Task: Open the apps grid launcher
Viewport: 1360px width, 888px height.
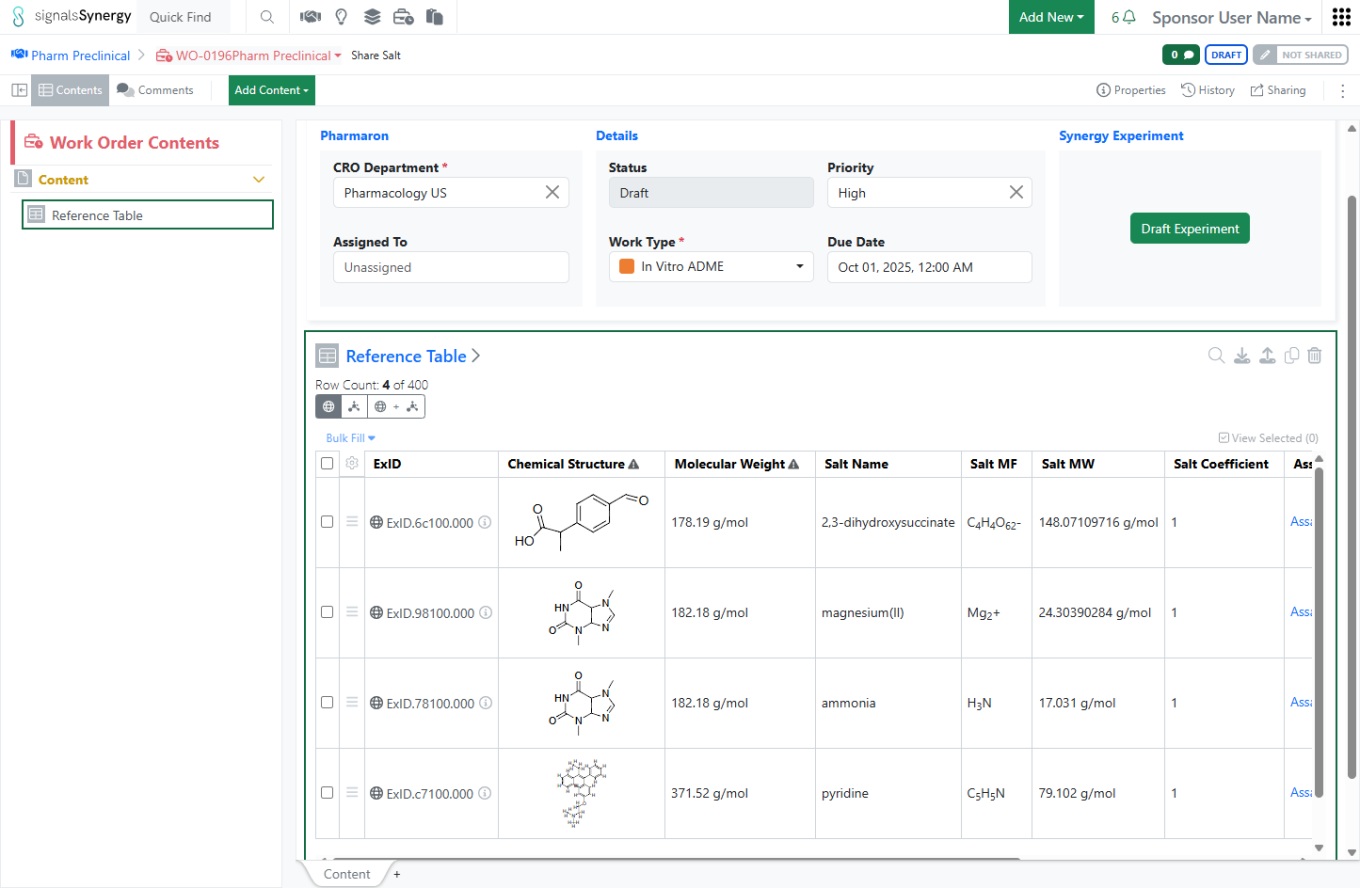Action: (x=1341, y=17)
